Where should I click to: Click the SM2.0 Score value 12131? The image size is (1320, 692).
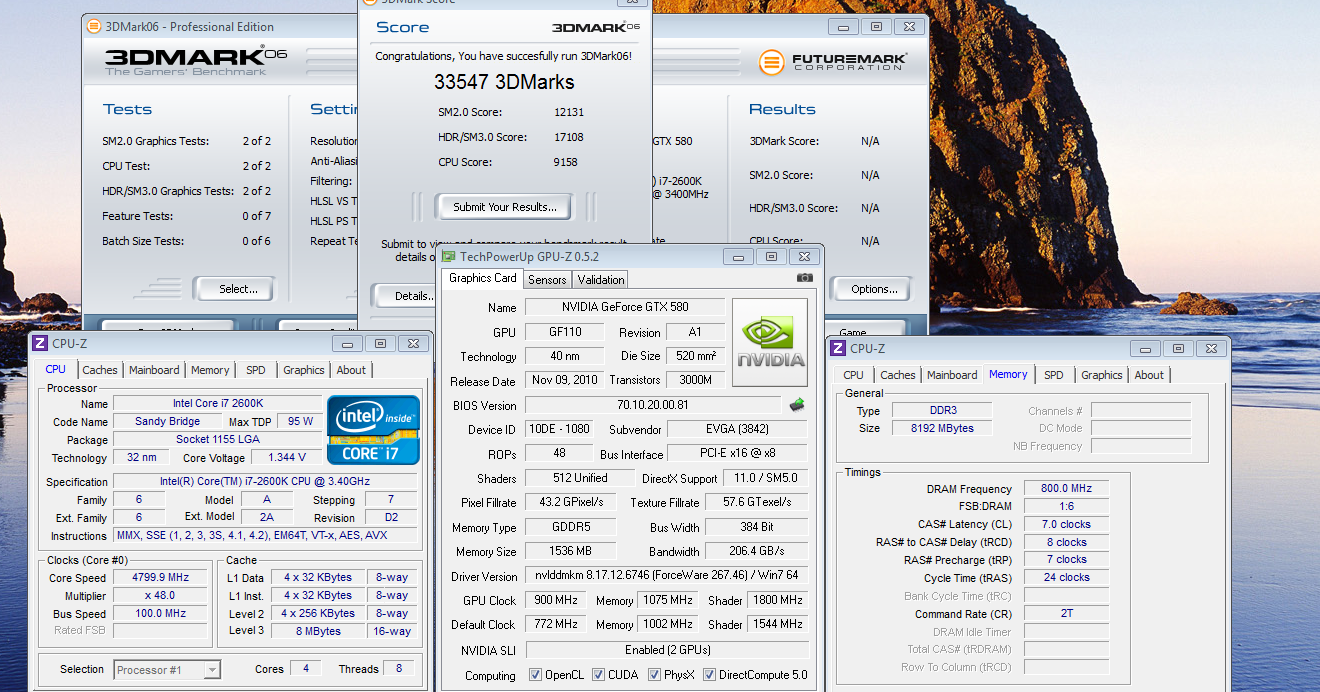point(569,112)
